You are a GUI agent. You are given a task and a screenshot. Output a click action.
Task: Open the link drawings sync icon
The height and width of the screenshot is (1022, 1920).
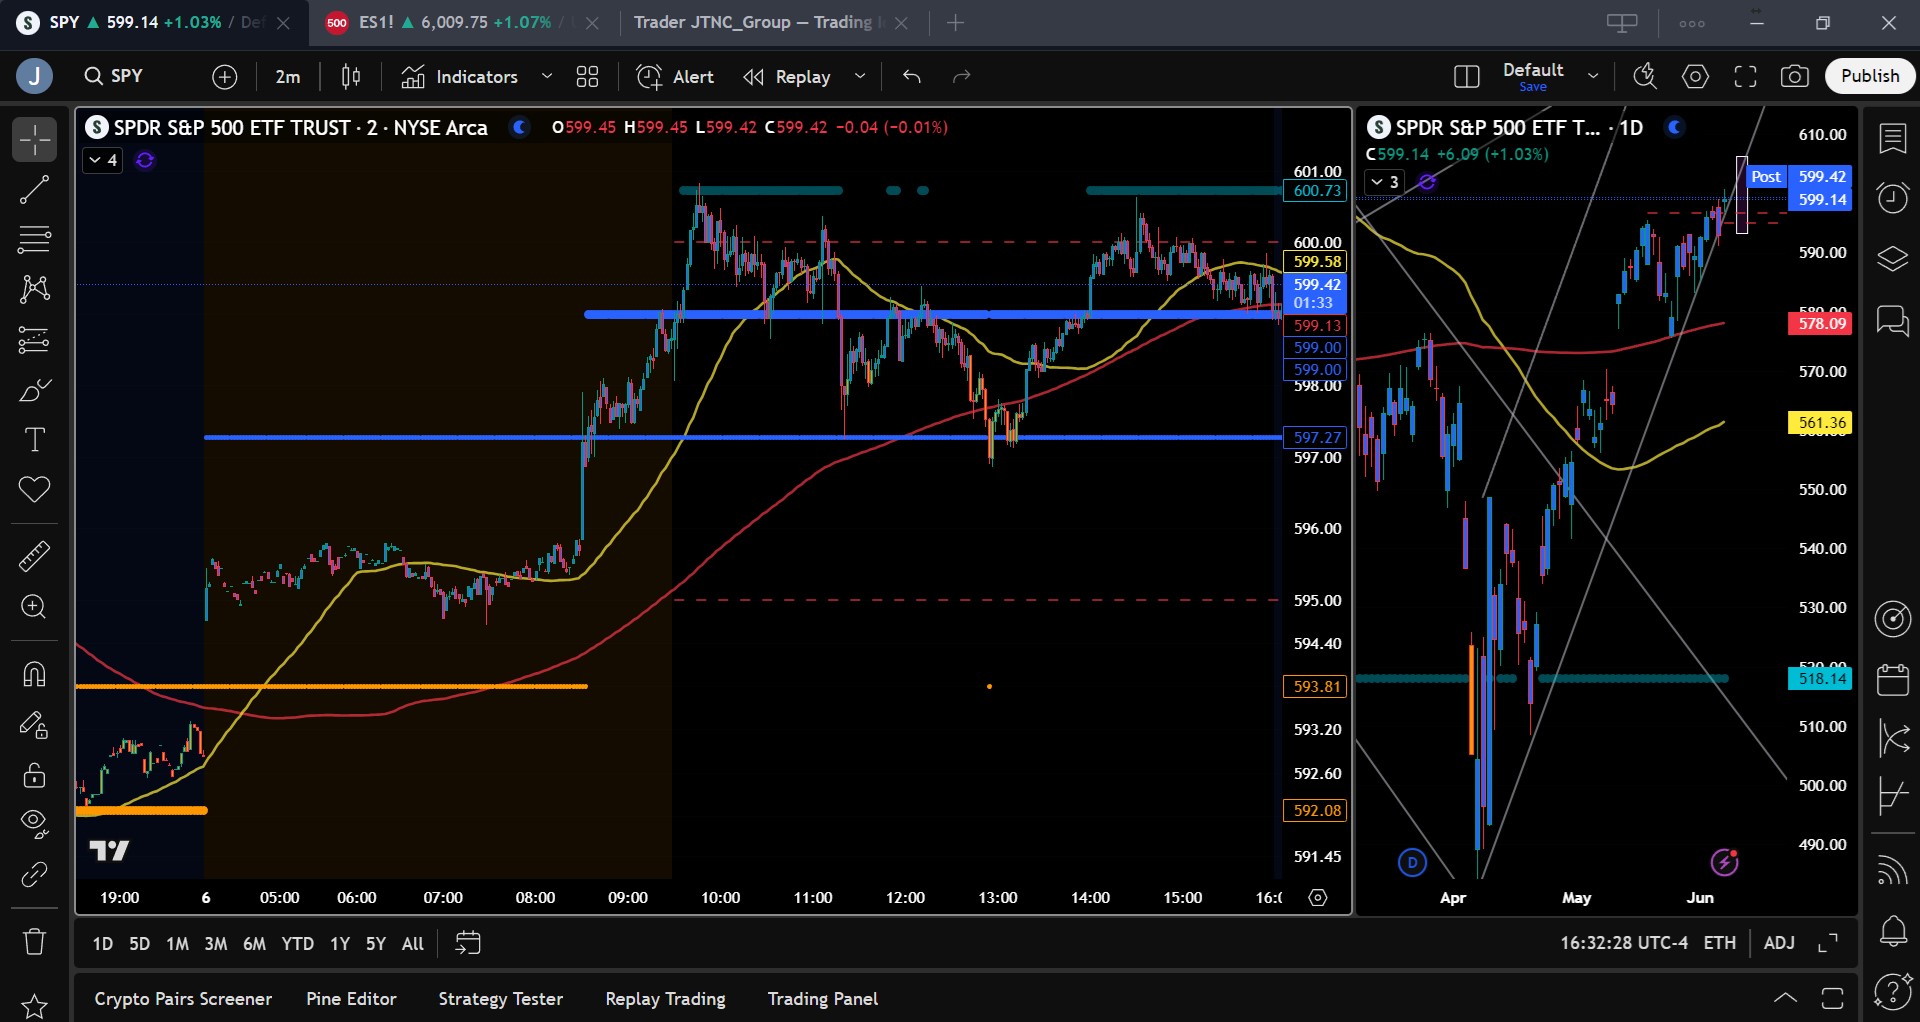click(x=34, y=875)
